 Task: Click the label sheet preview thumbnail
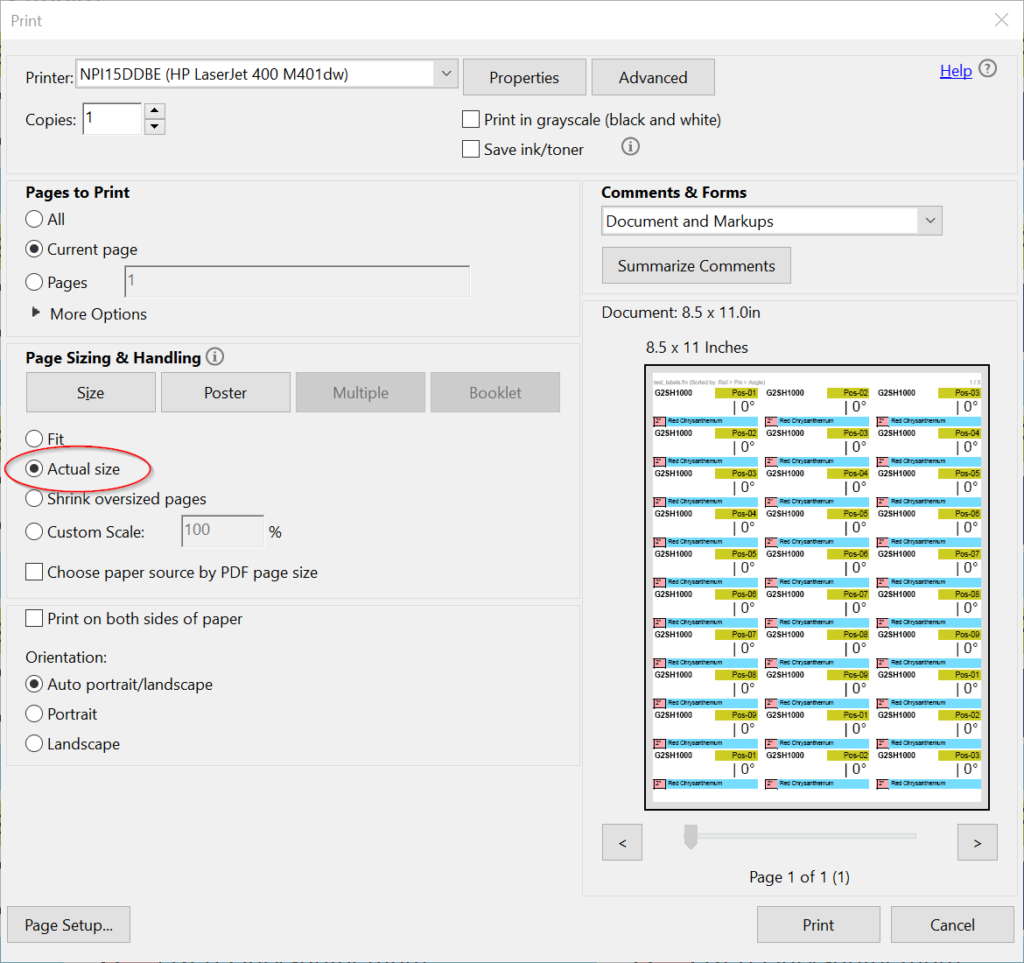[817, 587]
